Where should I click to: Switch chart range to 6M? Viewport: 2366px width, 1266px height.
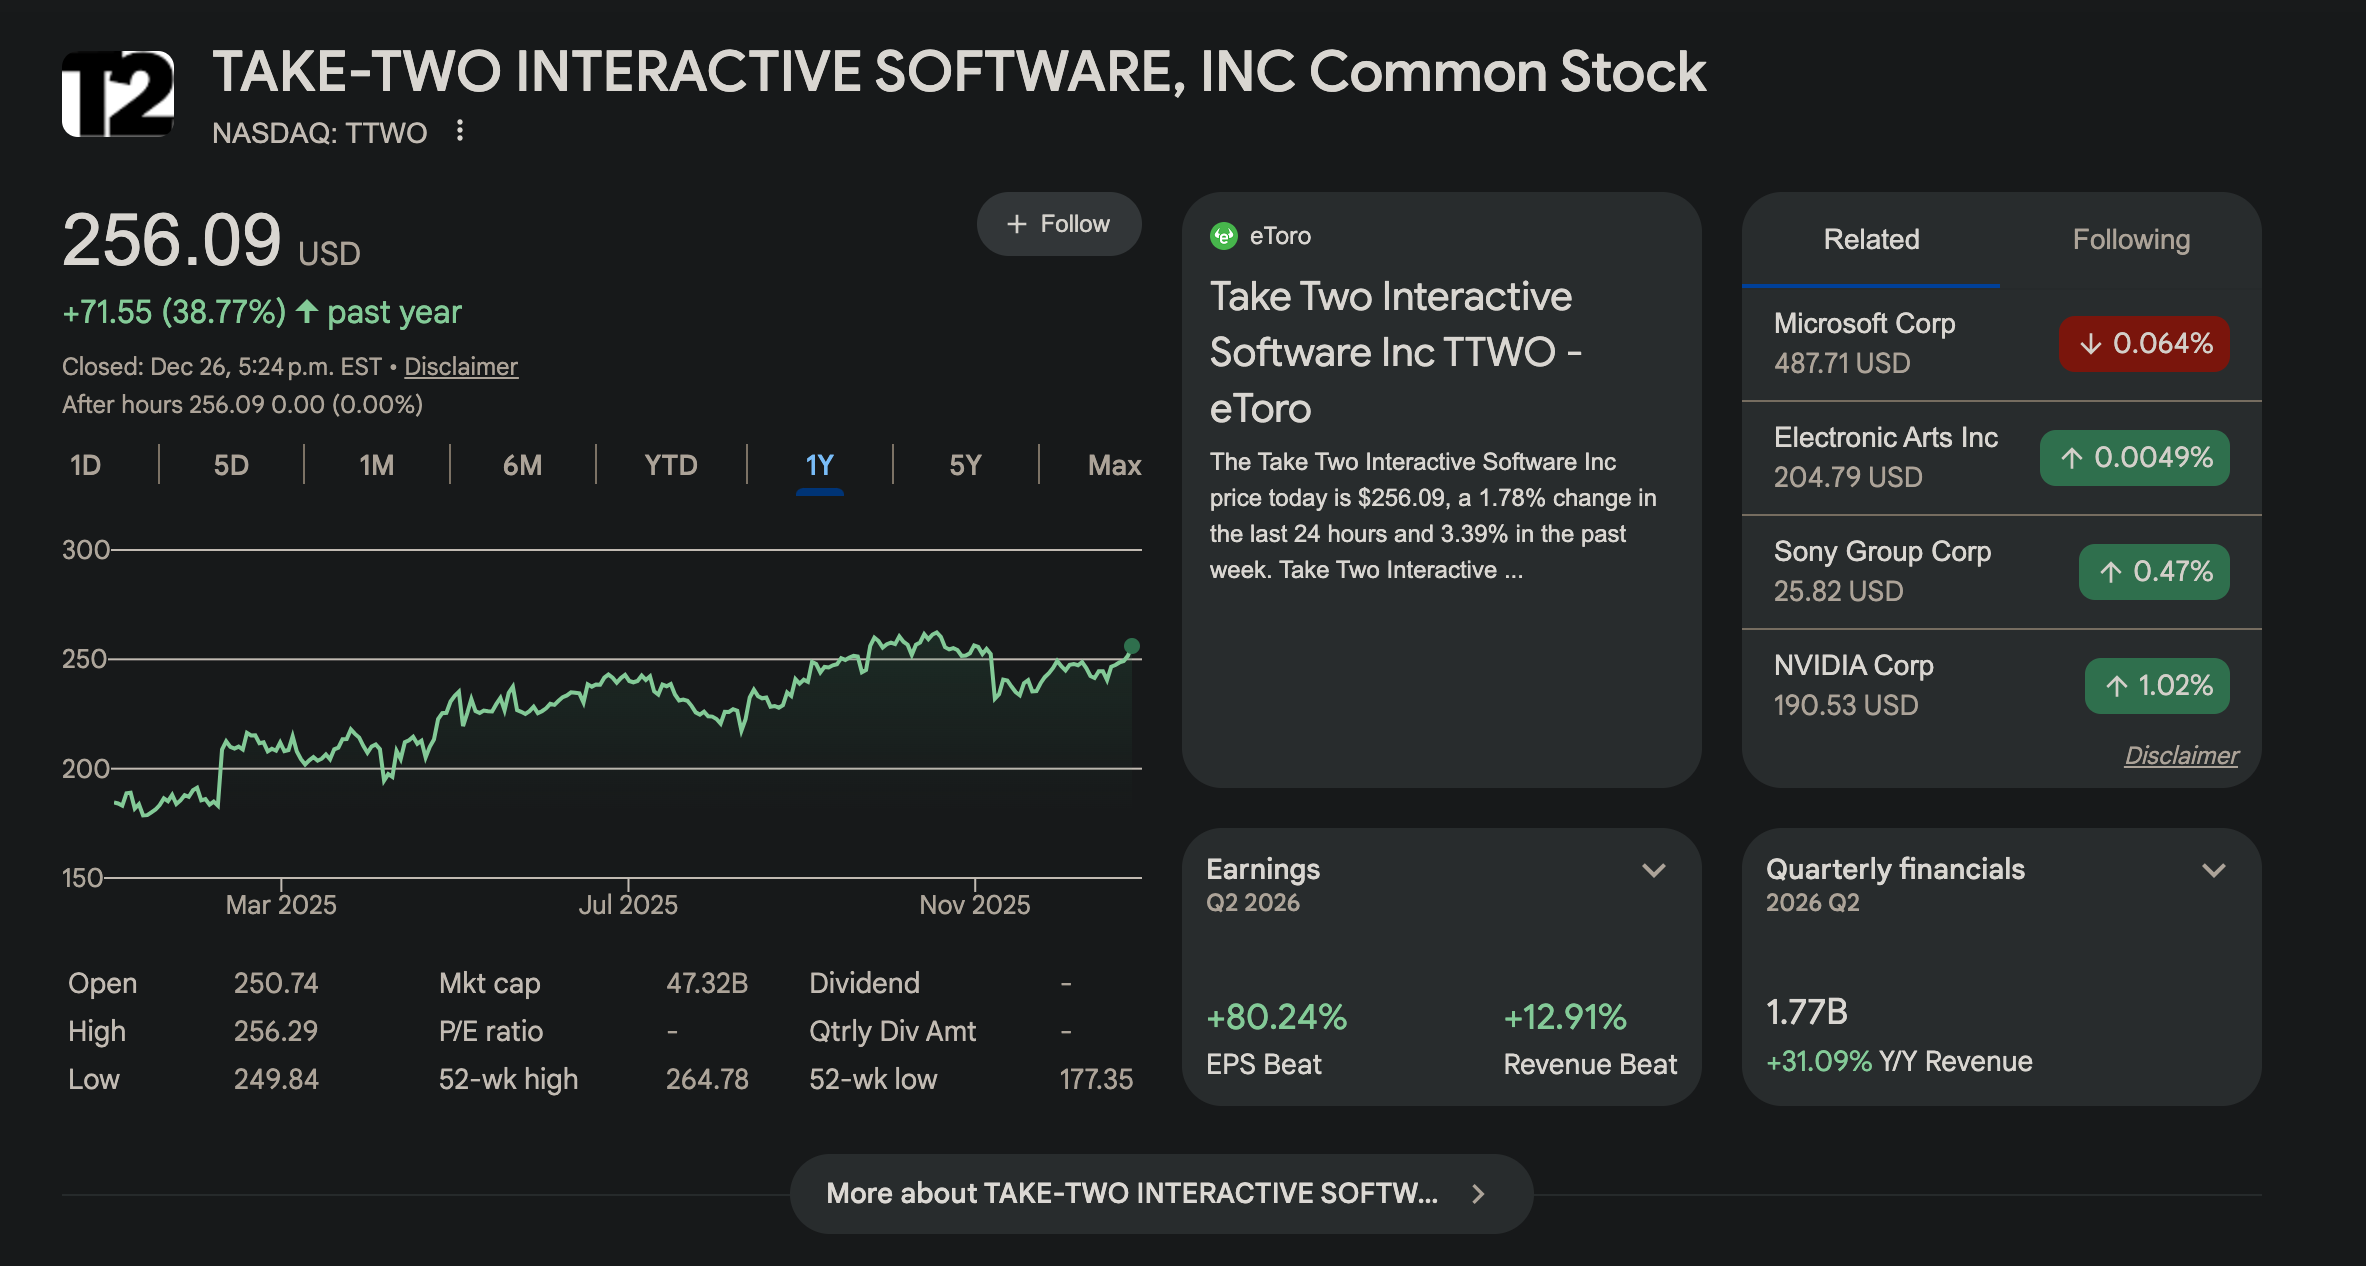tap(522, 465)
